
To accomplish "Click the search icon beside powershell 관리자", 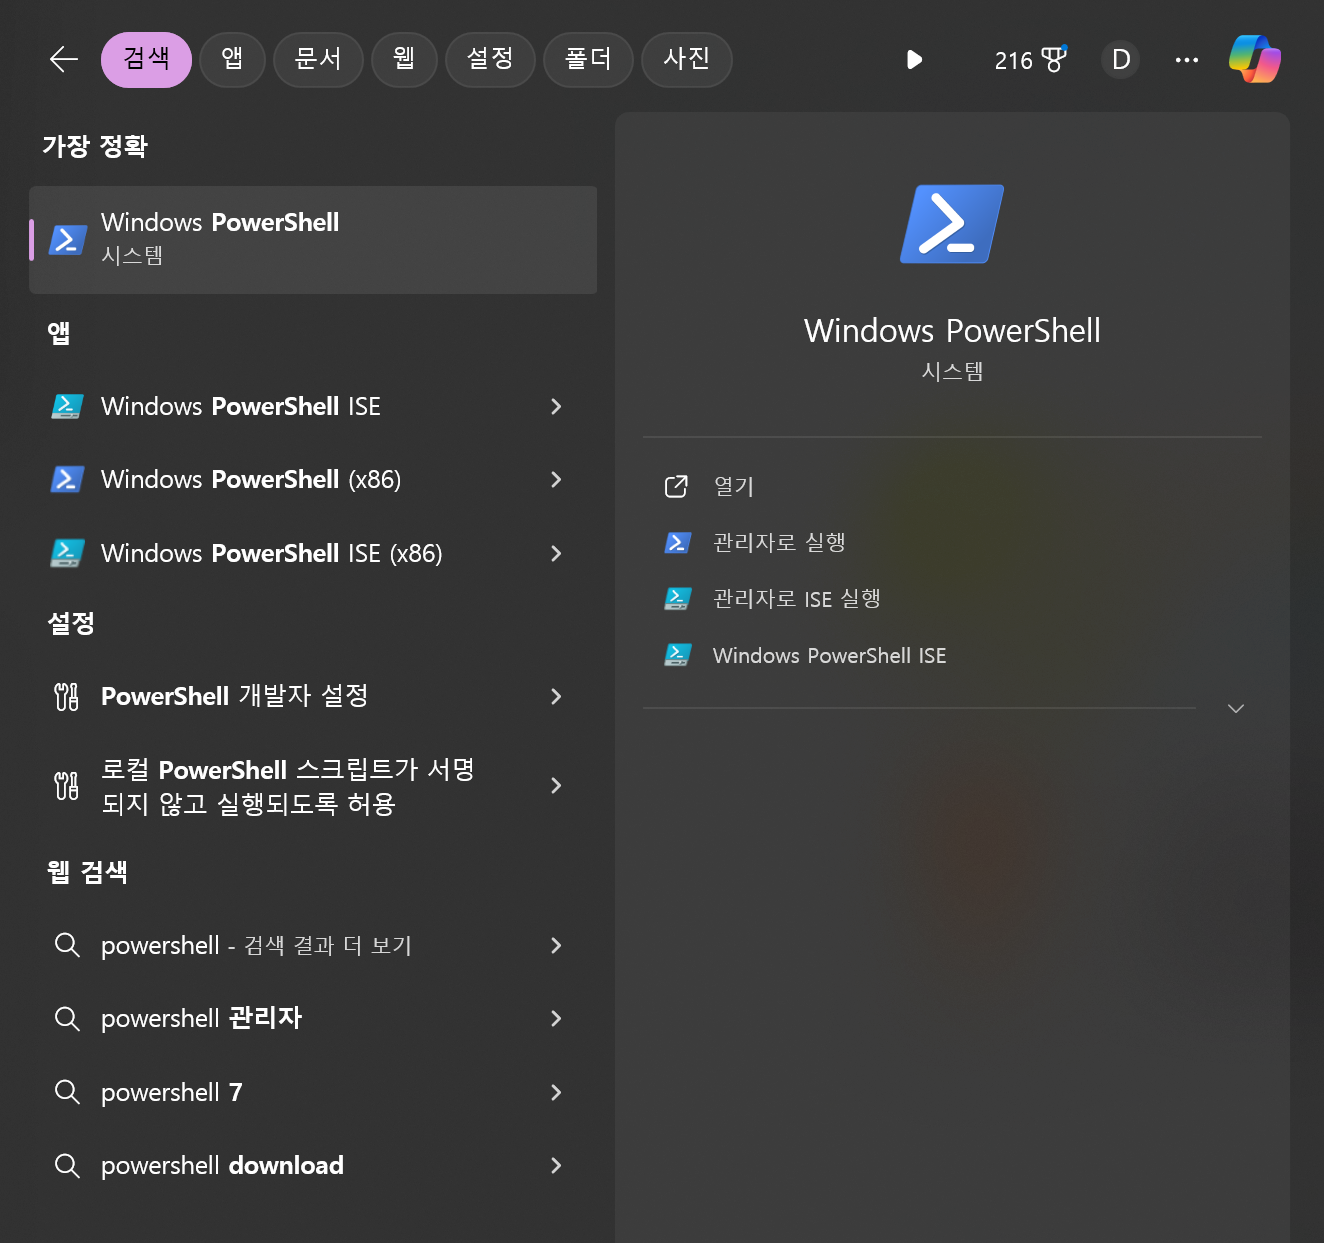I will pos(67,1019).
